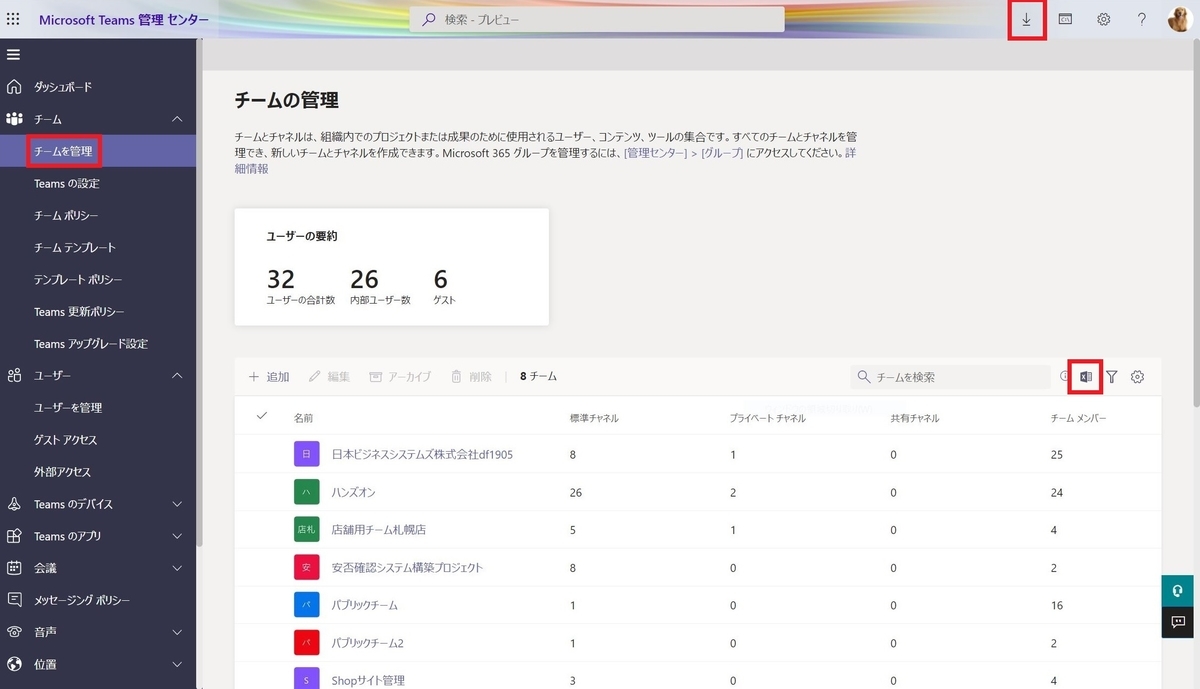Open the app launcher waffle icon
The image size is (1200, 689).
tap(13, 19)
